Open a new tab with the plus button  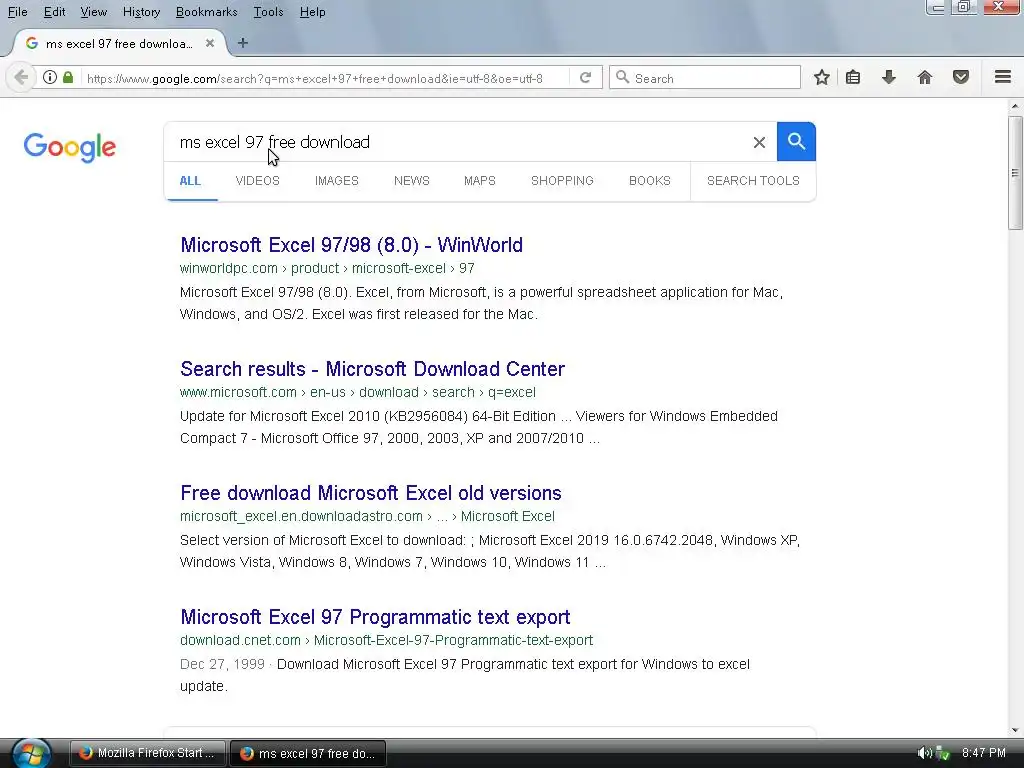(242, 43)
